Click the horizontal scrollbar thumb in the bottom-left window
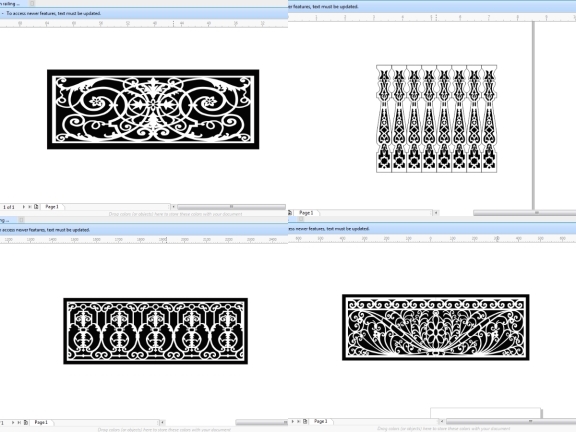The image size is (576, 432). 262,422
